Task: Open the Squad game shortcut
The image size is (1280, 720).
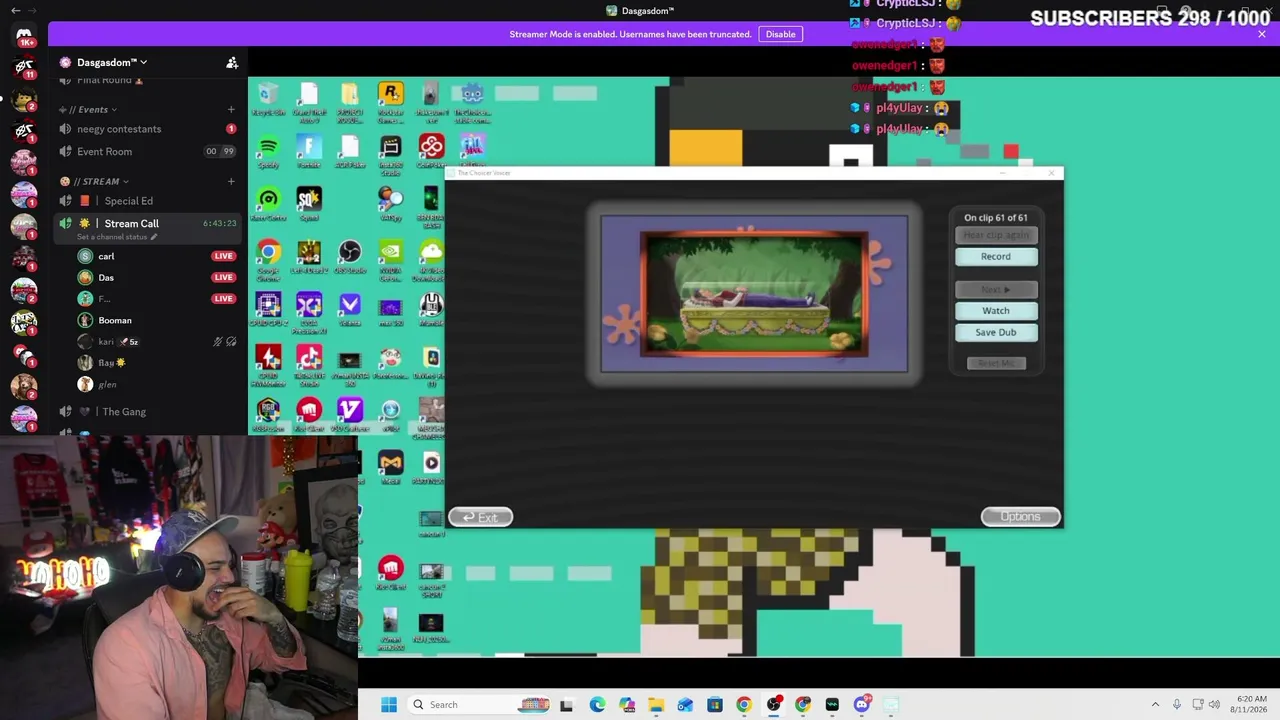Action: (309, 203)
